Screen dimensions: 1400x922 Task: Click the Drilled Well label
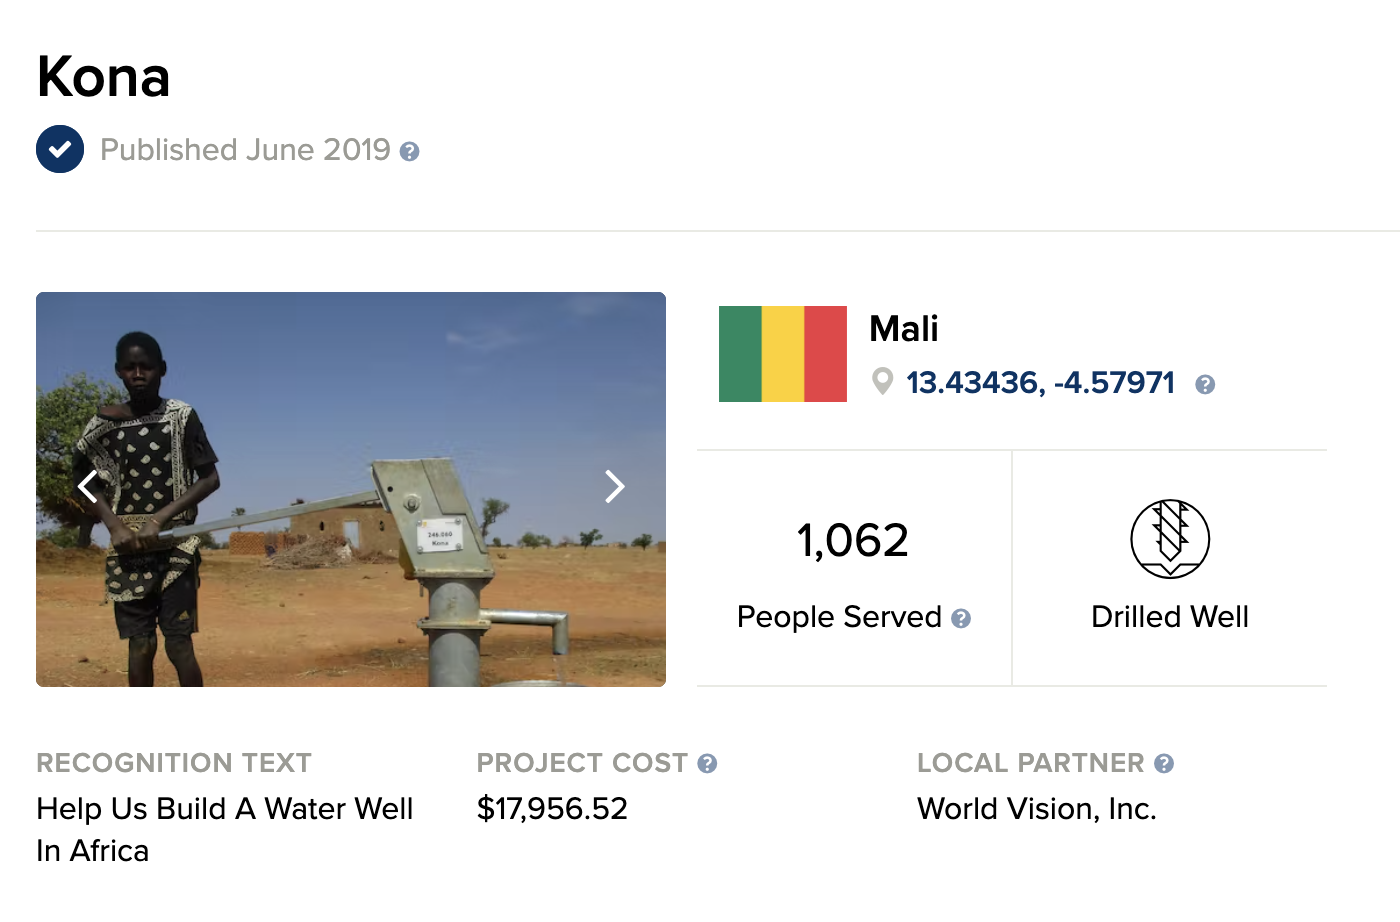pos(1169,617)
